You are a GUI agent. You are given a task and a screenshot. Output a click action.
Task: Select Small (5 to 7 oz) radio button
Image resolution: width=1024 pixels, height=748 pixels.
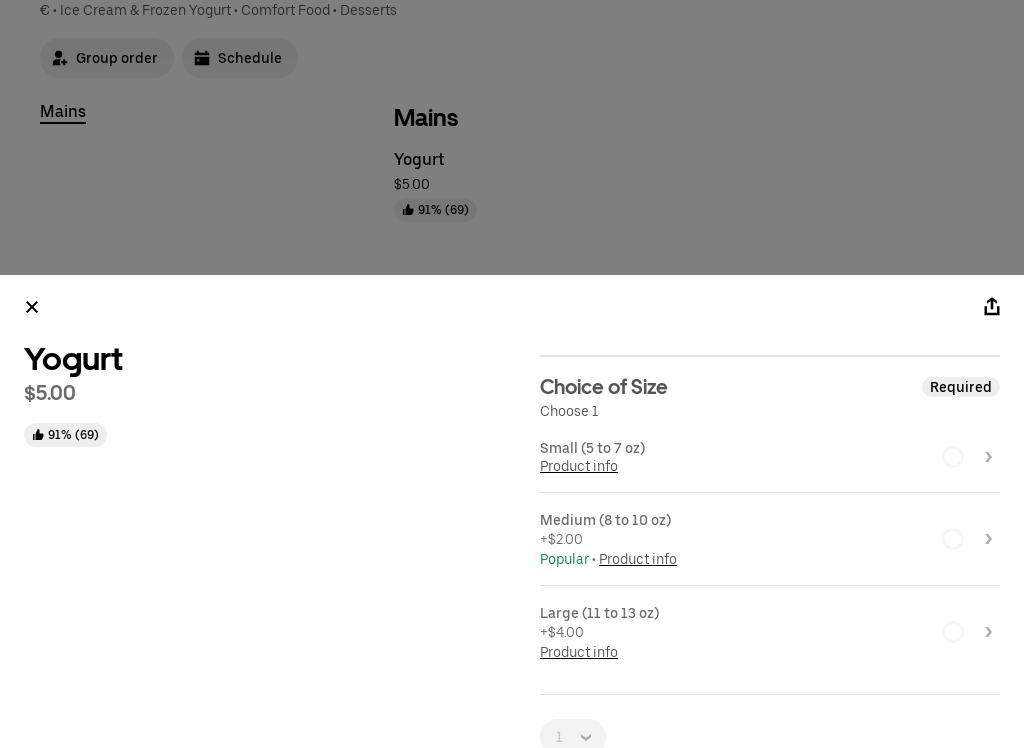(953, 457)
